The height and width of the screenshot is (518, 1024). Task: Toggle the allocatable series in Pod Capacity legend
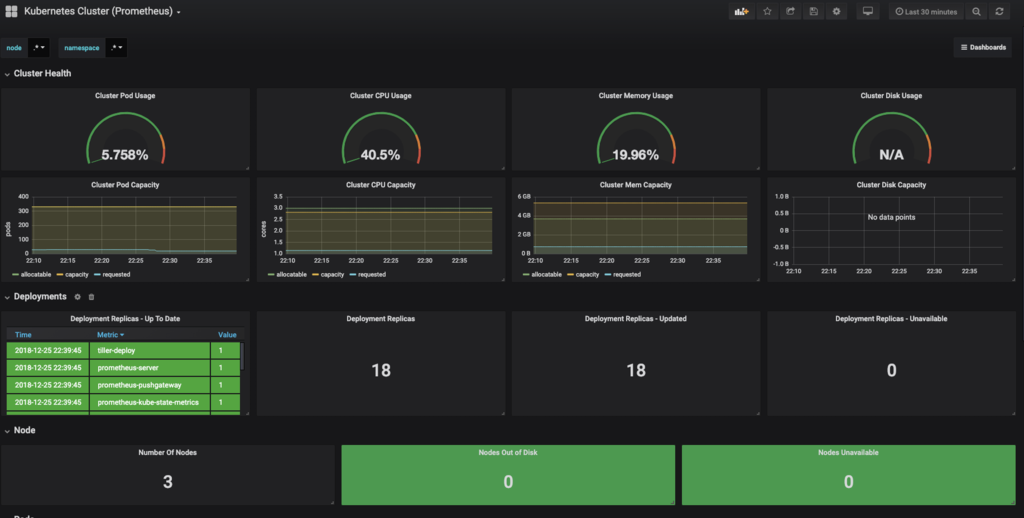coord(29,274)
